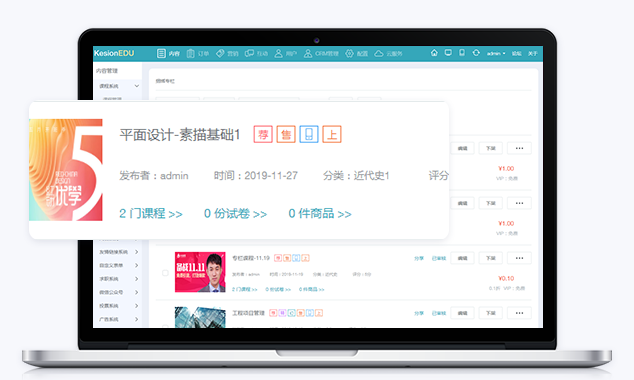
Task: Open the 云服务 cloud services menu
Action: [x=388, y=53]
